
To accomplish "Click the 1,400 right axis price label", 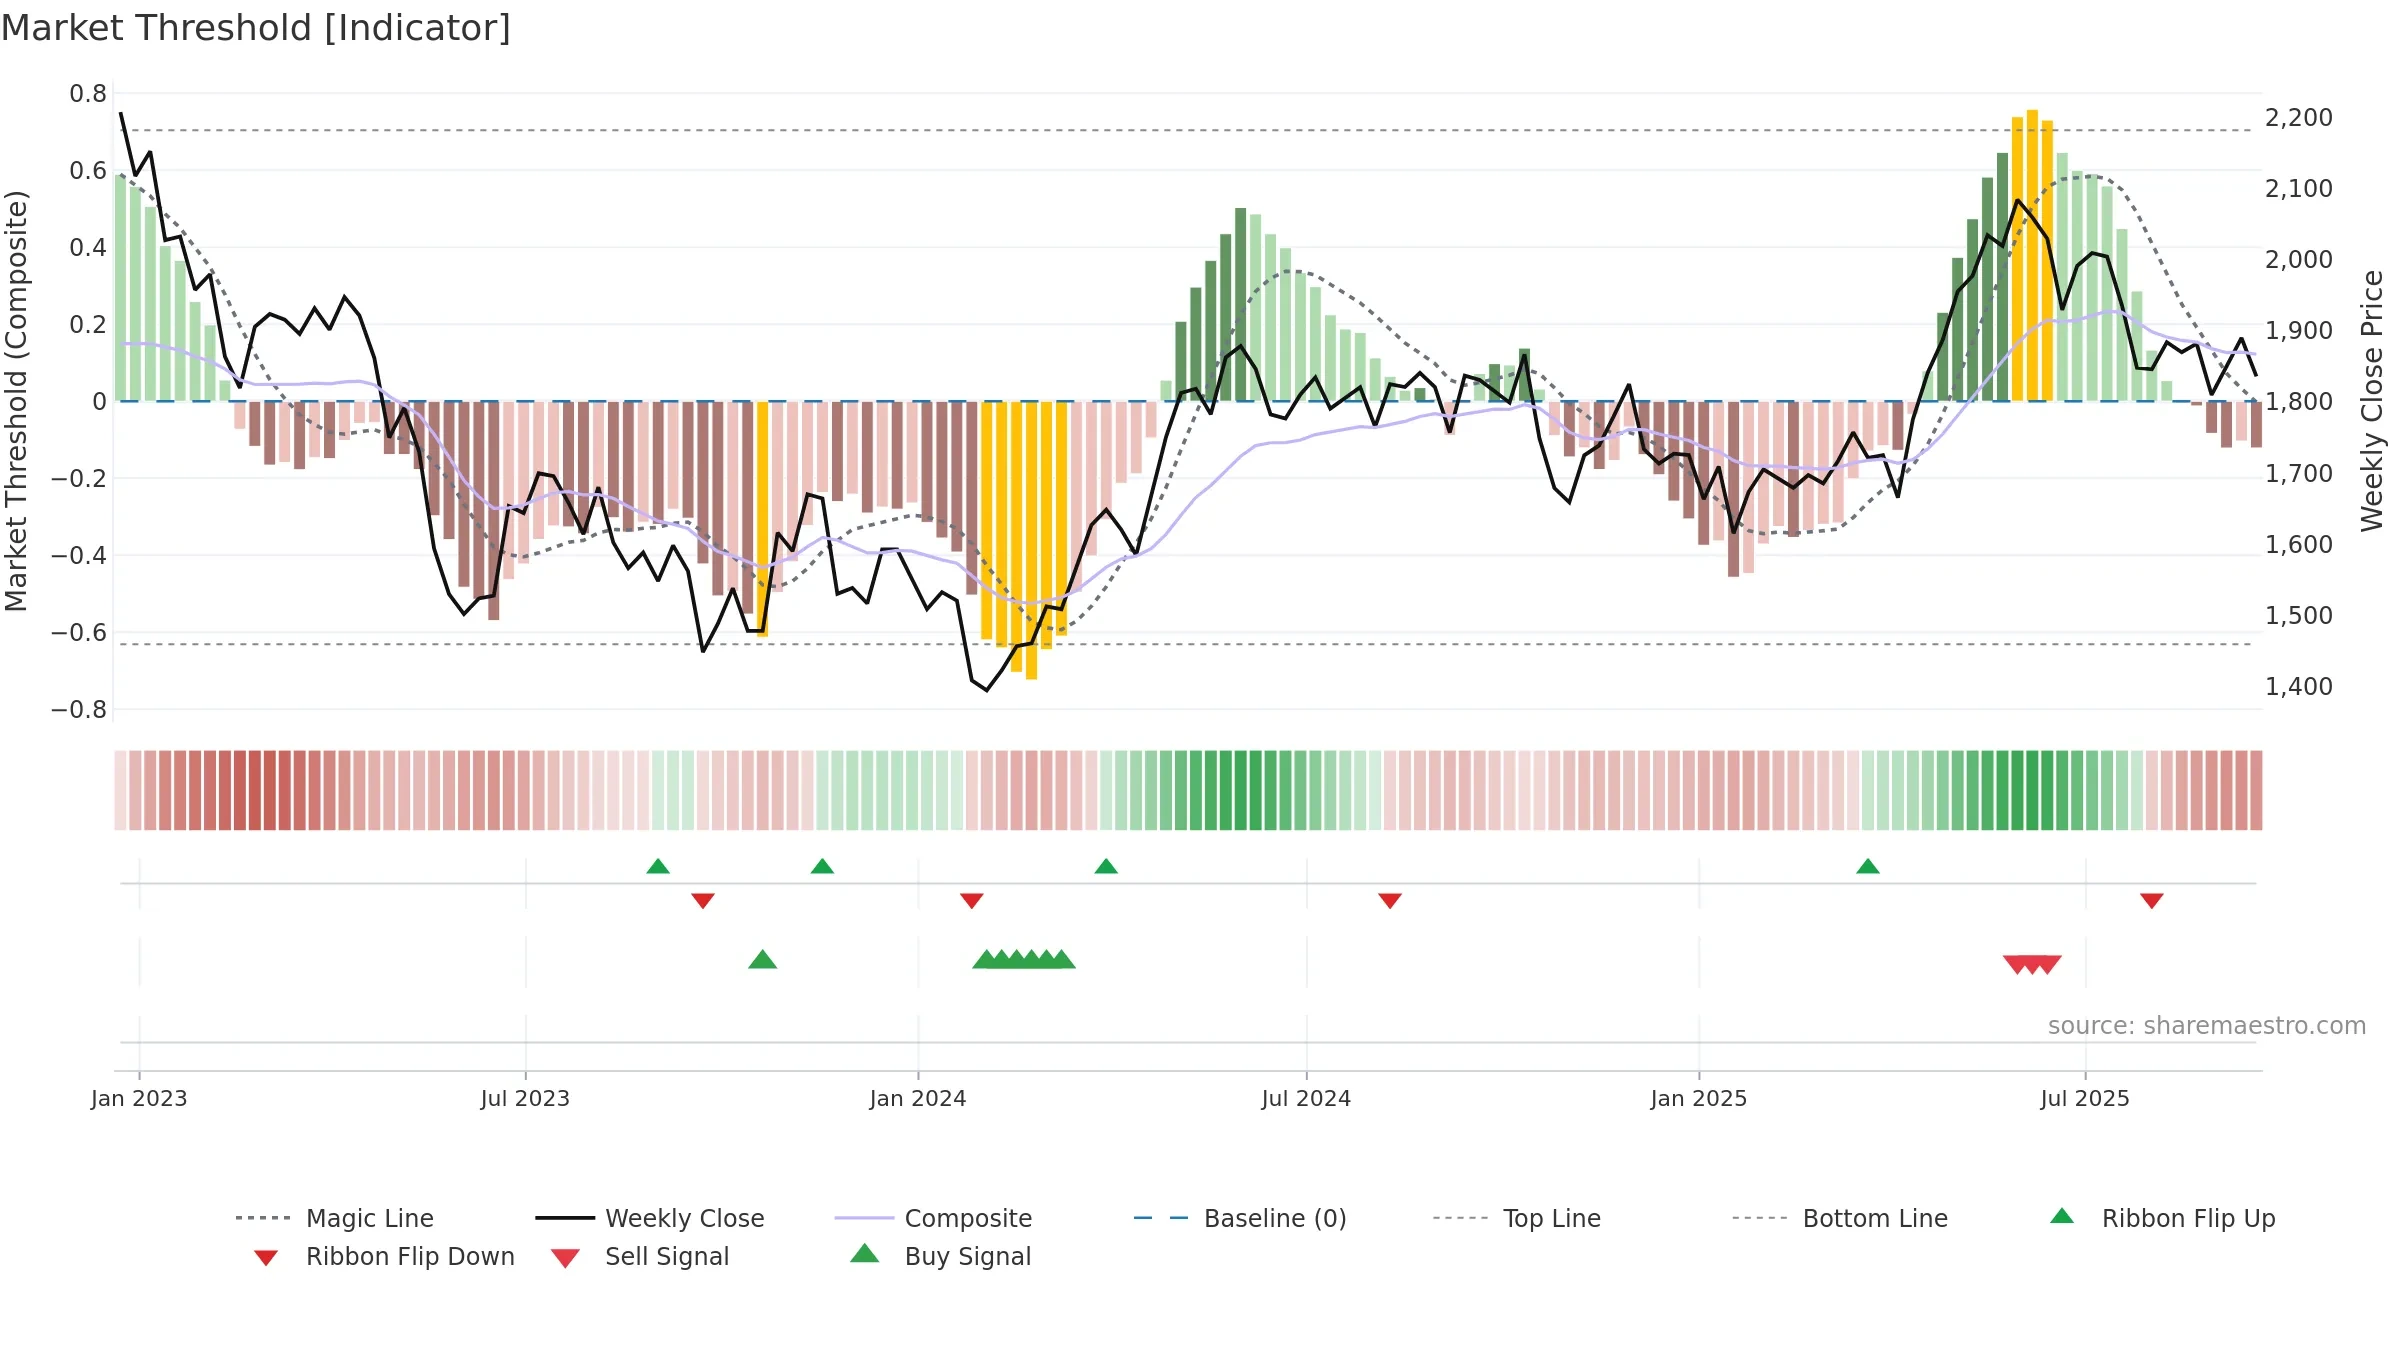I will coord(2299,687).
